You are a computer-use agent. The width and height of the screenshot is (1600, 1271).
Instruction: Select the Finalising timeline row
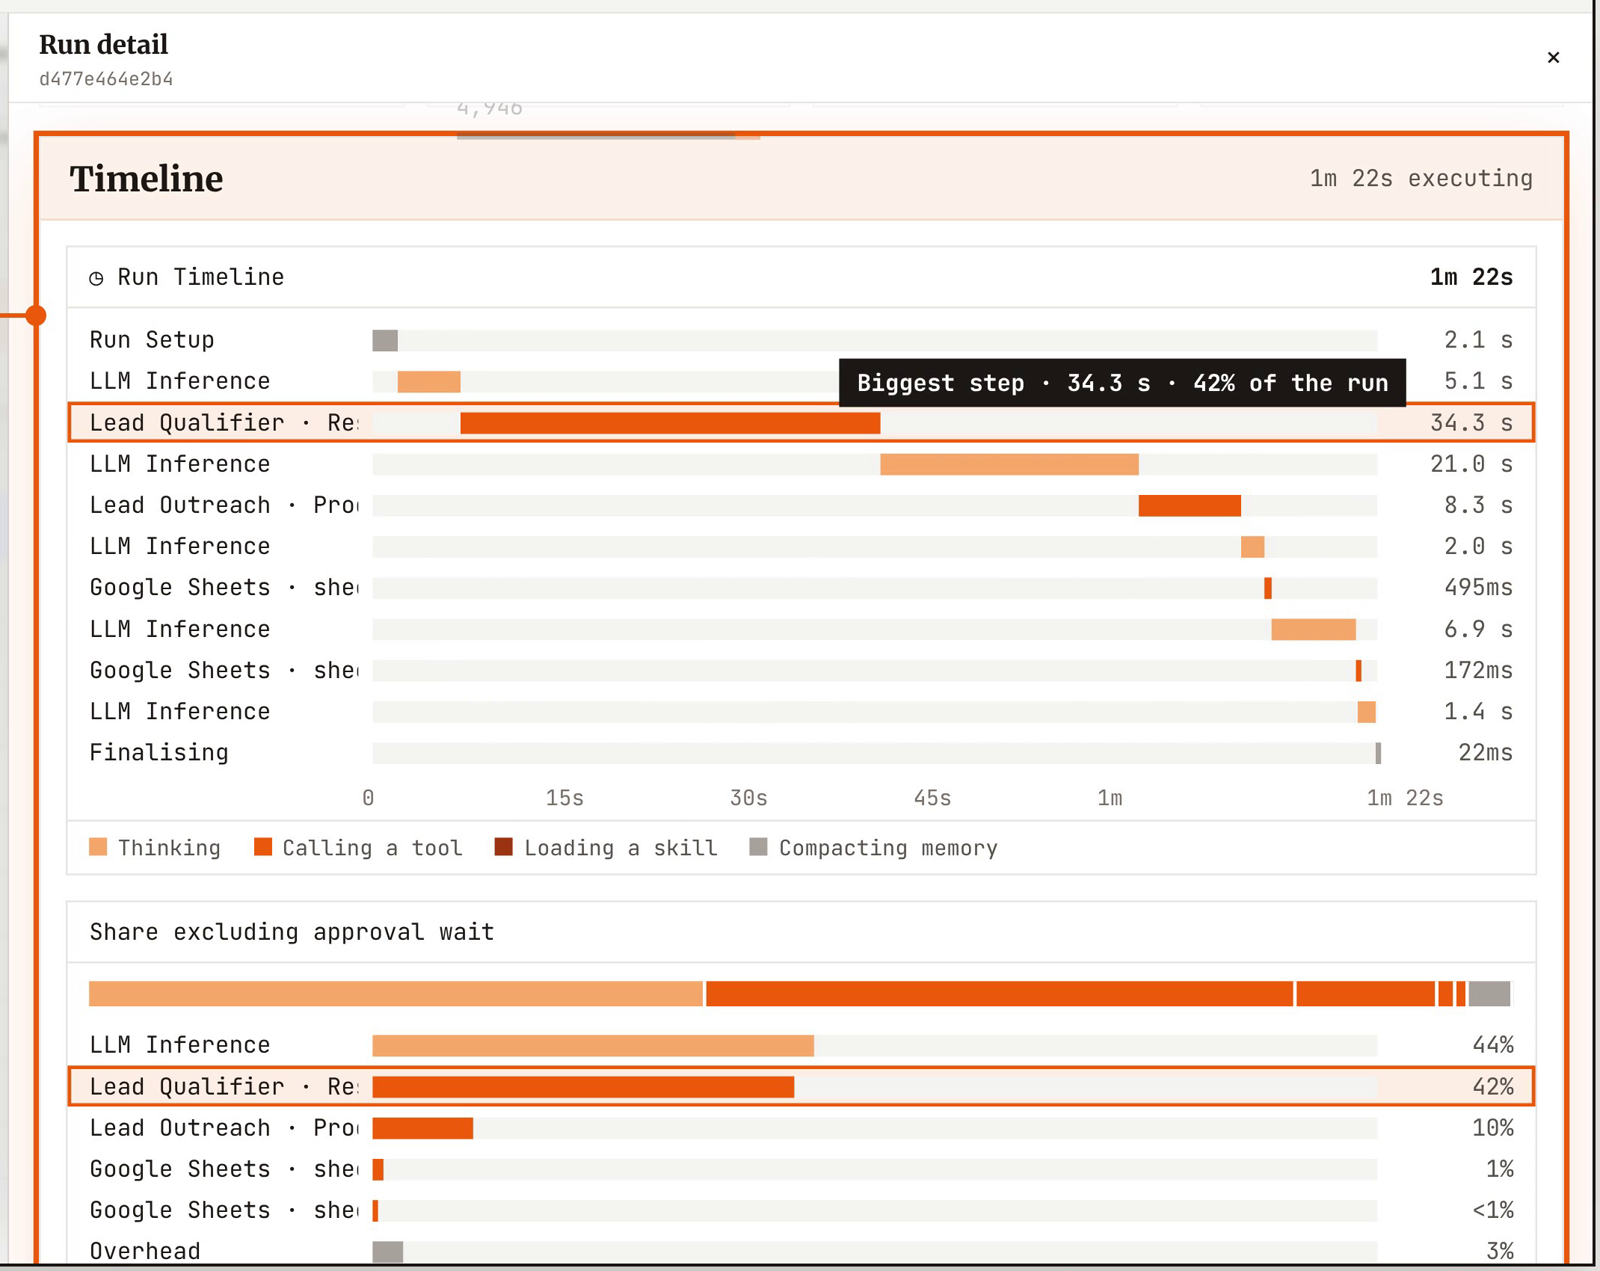pyautogui.click(x=801, y=753)
